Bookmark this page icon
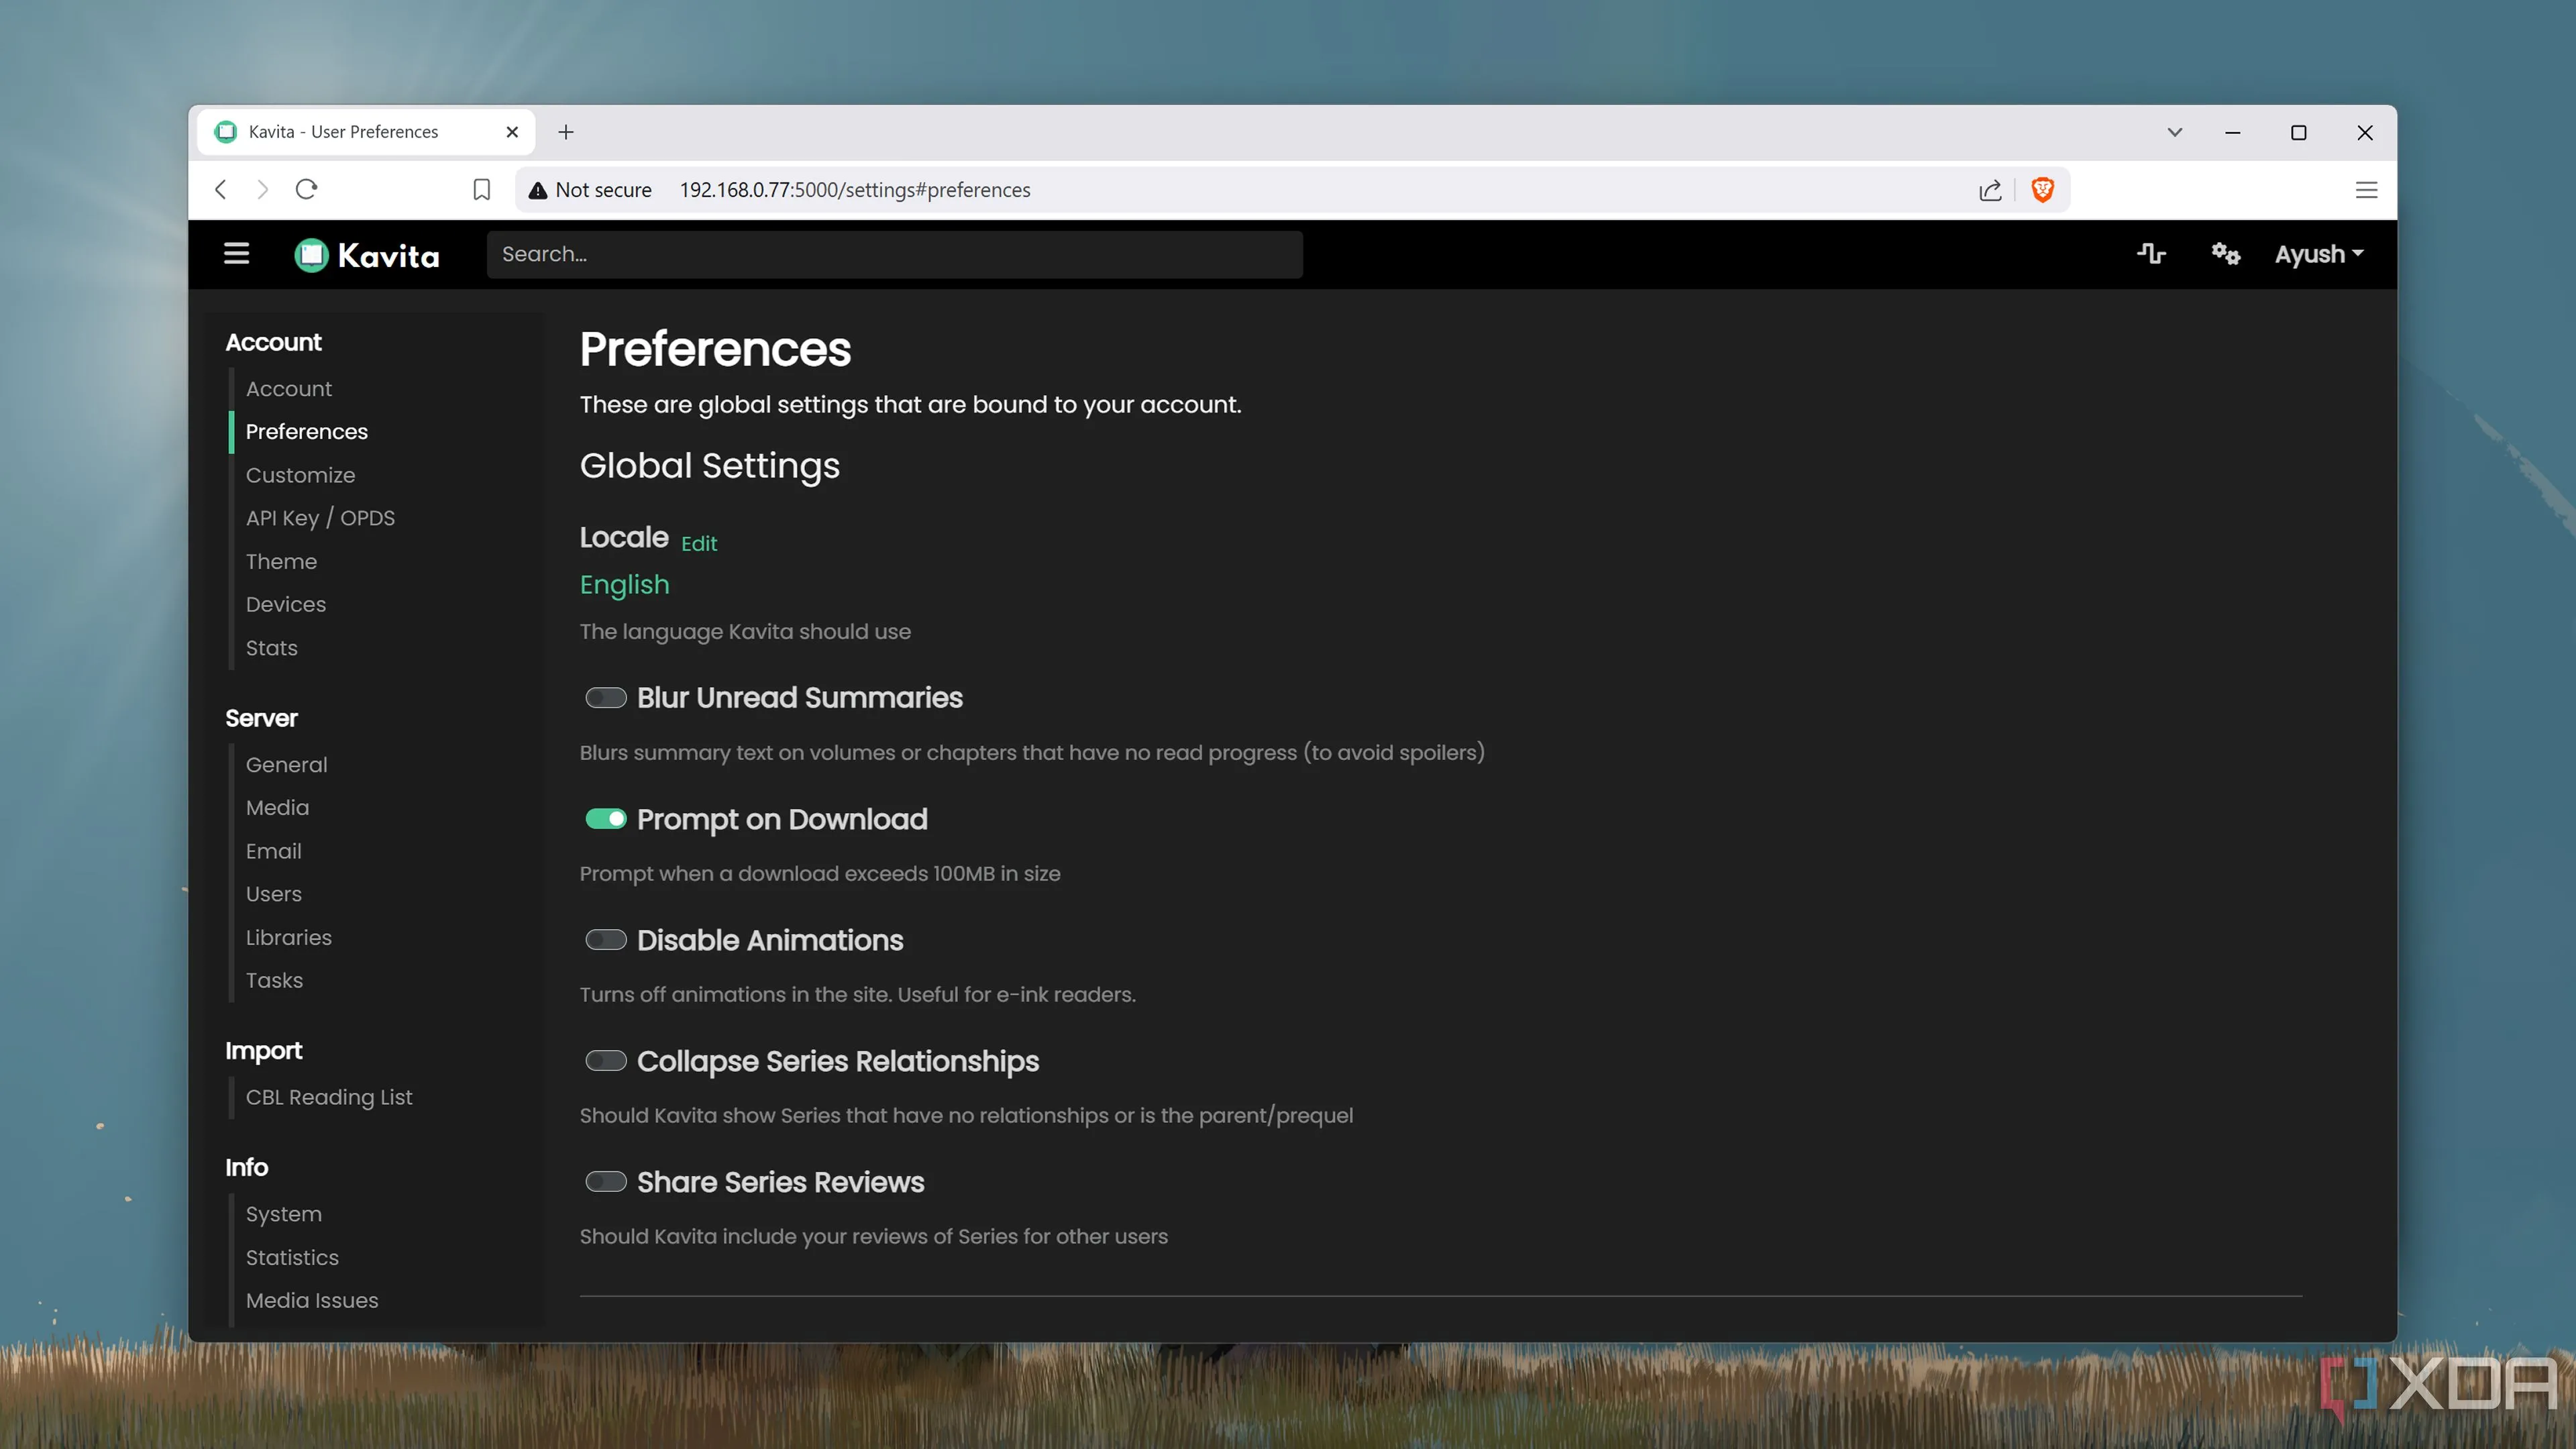This screenshot has width=2576, height=1449. click(481, 190)
